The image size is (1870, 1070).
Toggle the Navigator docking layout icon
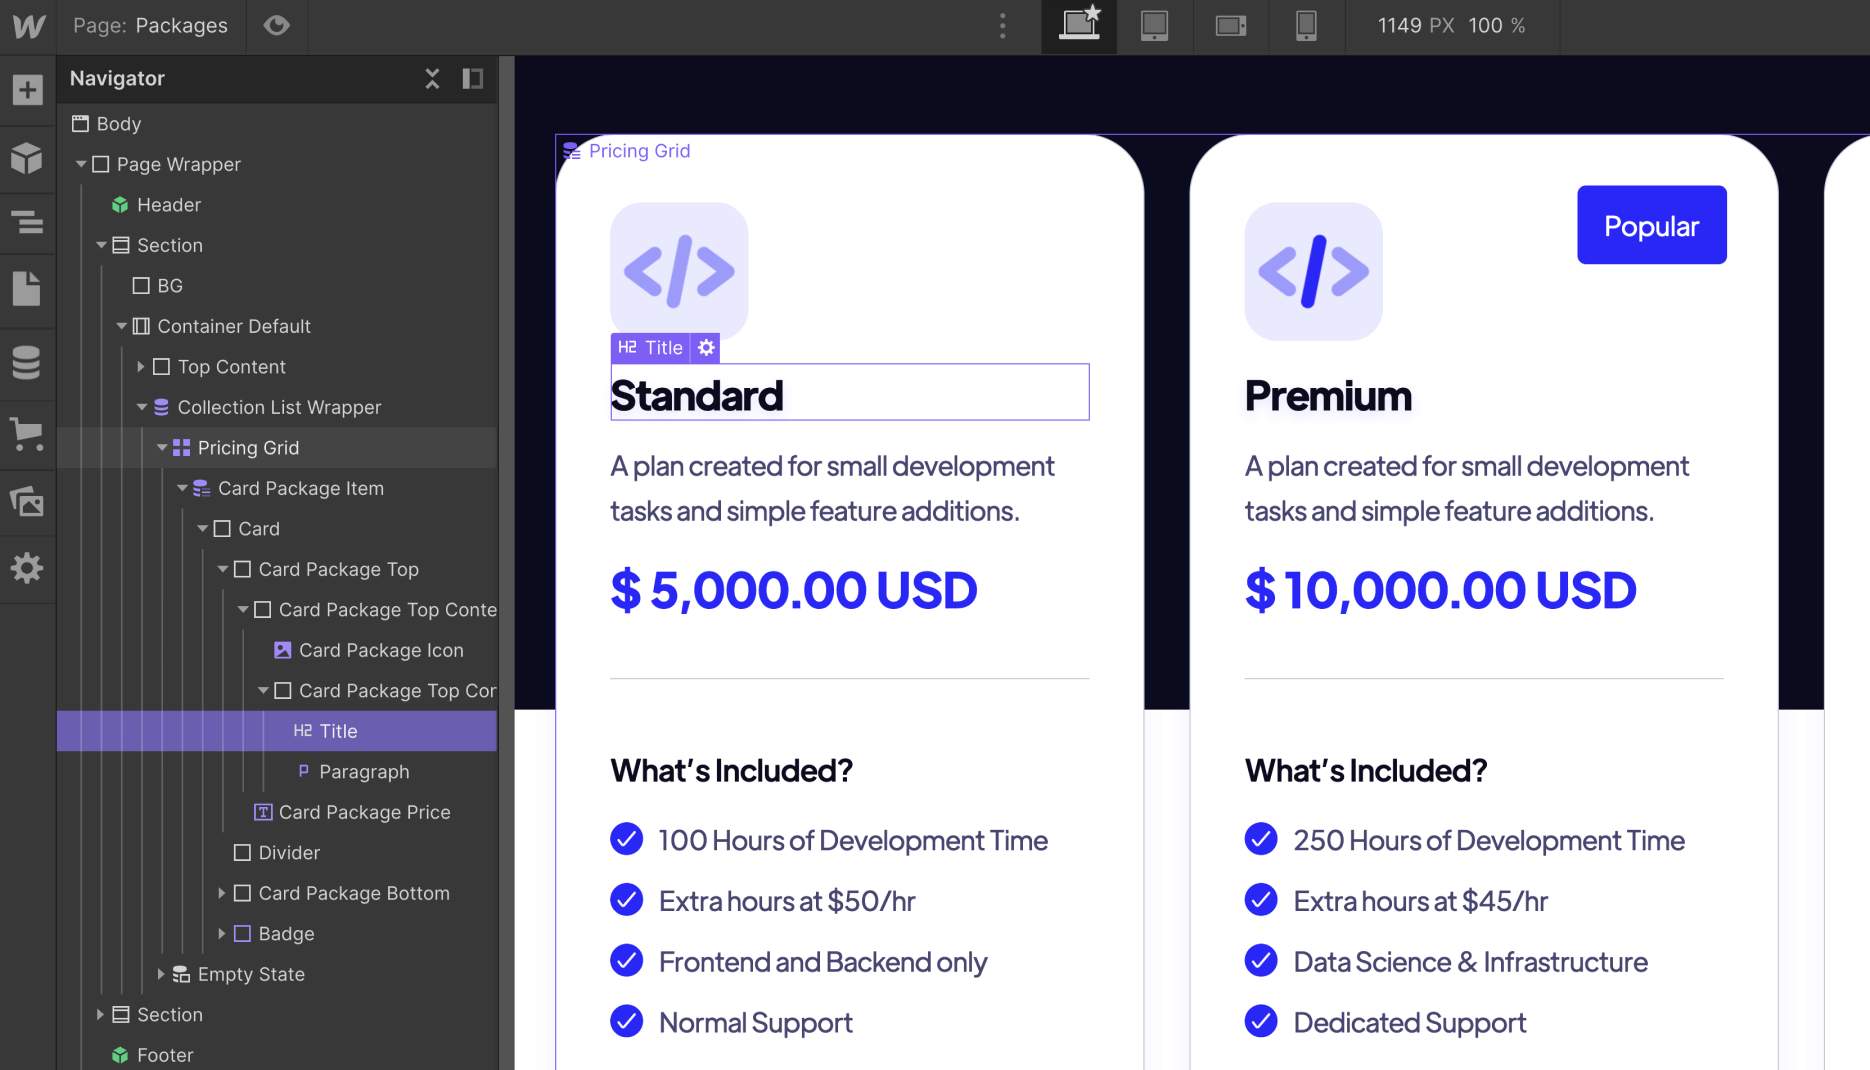click(x=472, y=78)
